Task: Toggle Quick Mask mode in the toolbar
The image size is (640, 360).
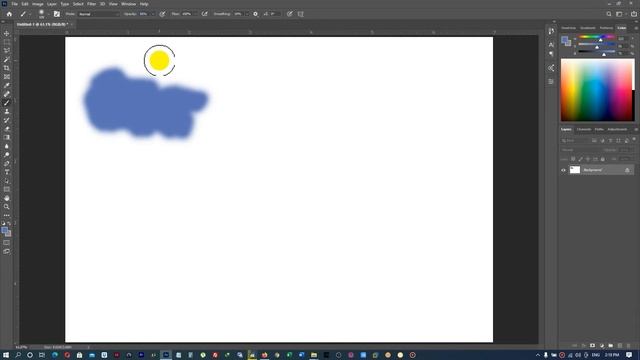Action: pyautogui.click(x=7, y=242)
